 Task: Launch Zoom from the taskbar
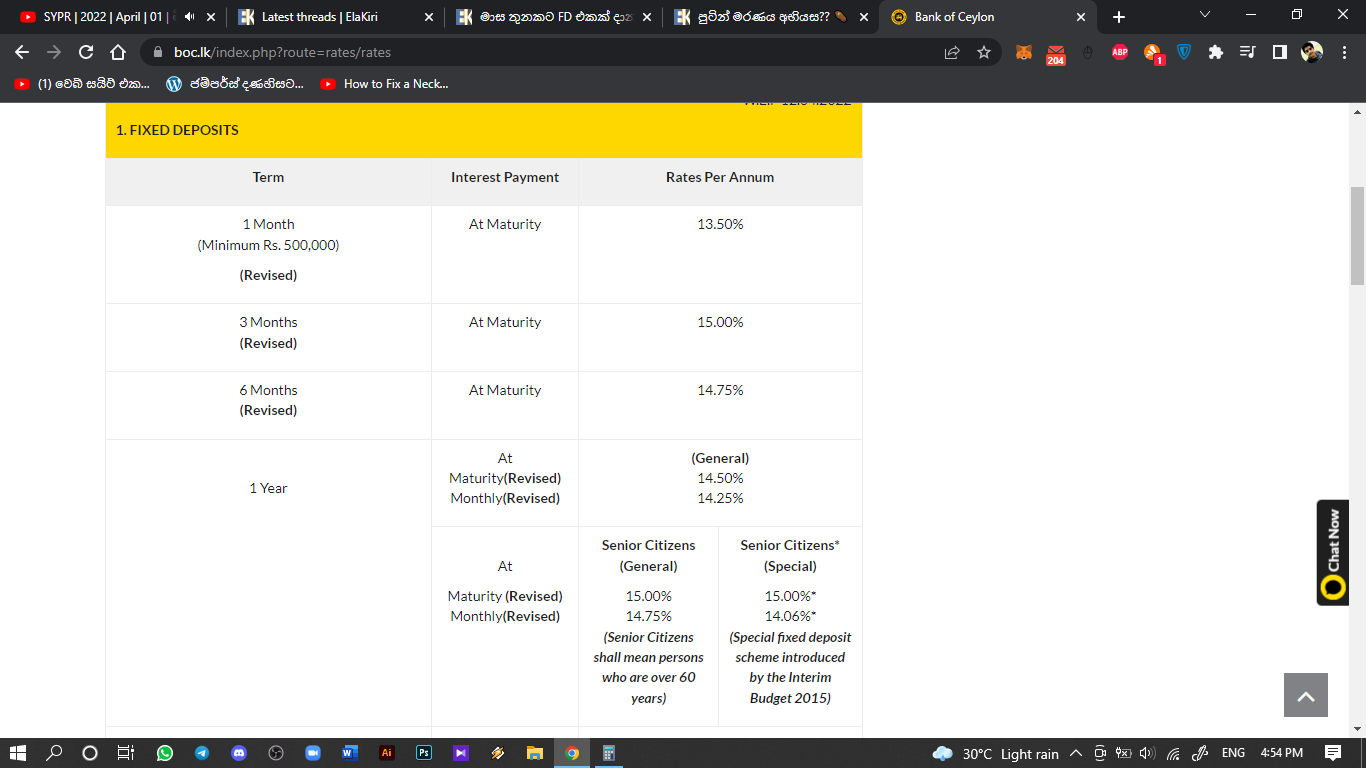click(312, 753)
